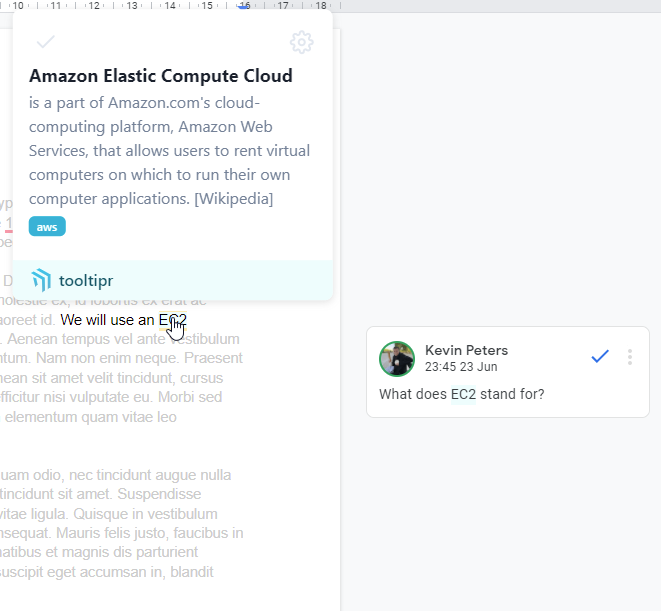This screenshot has width=661, height=611.
Task: Click the Kevin Peters commenter name
Action: [466, 350]
